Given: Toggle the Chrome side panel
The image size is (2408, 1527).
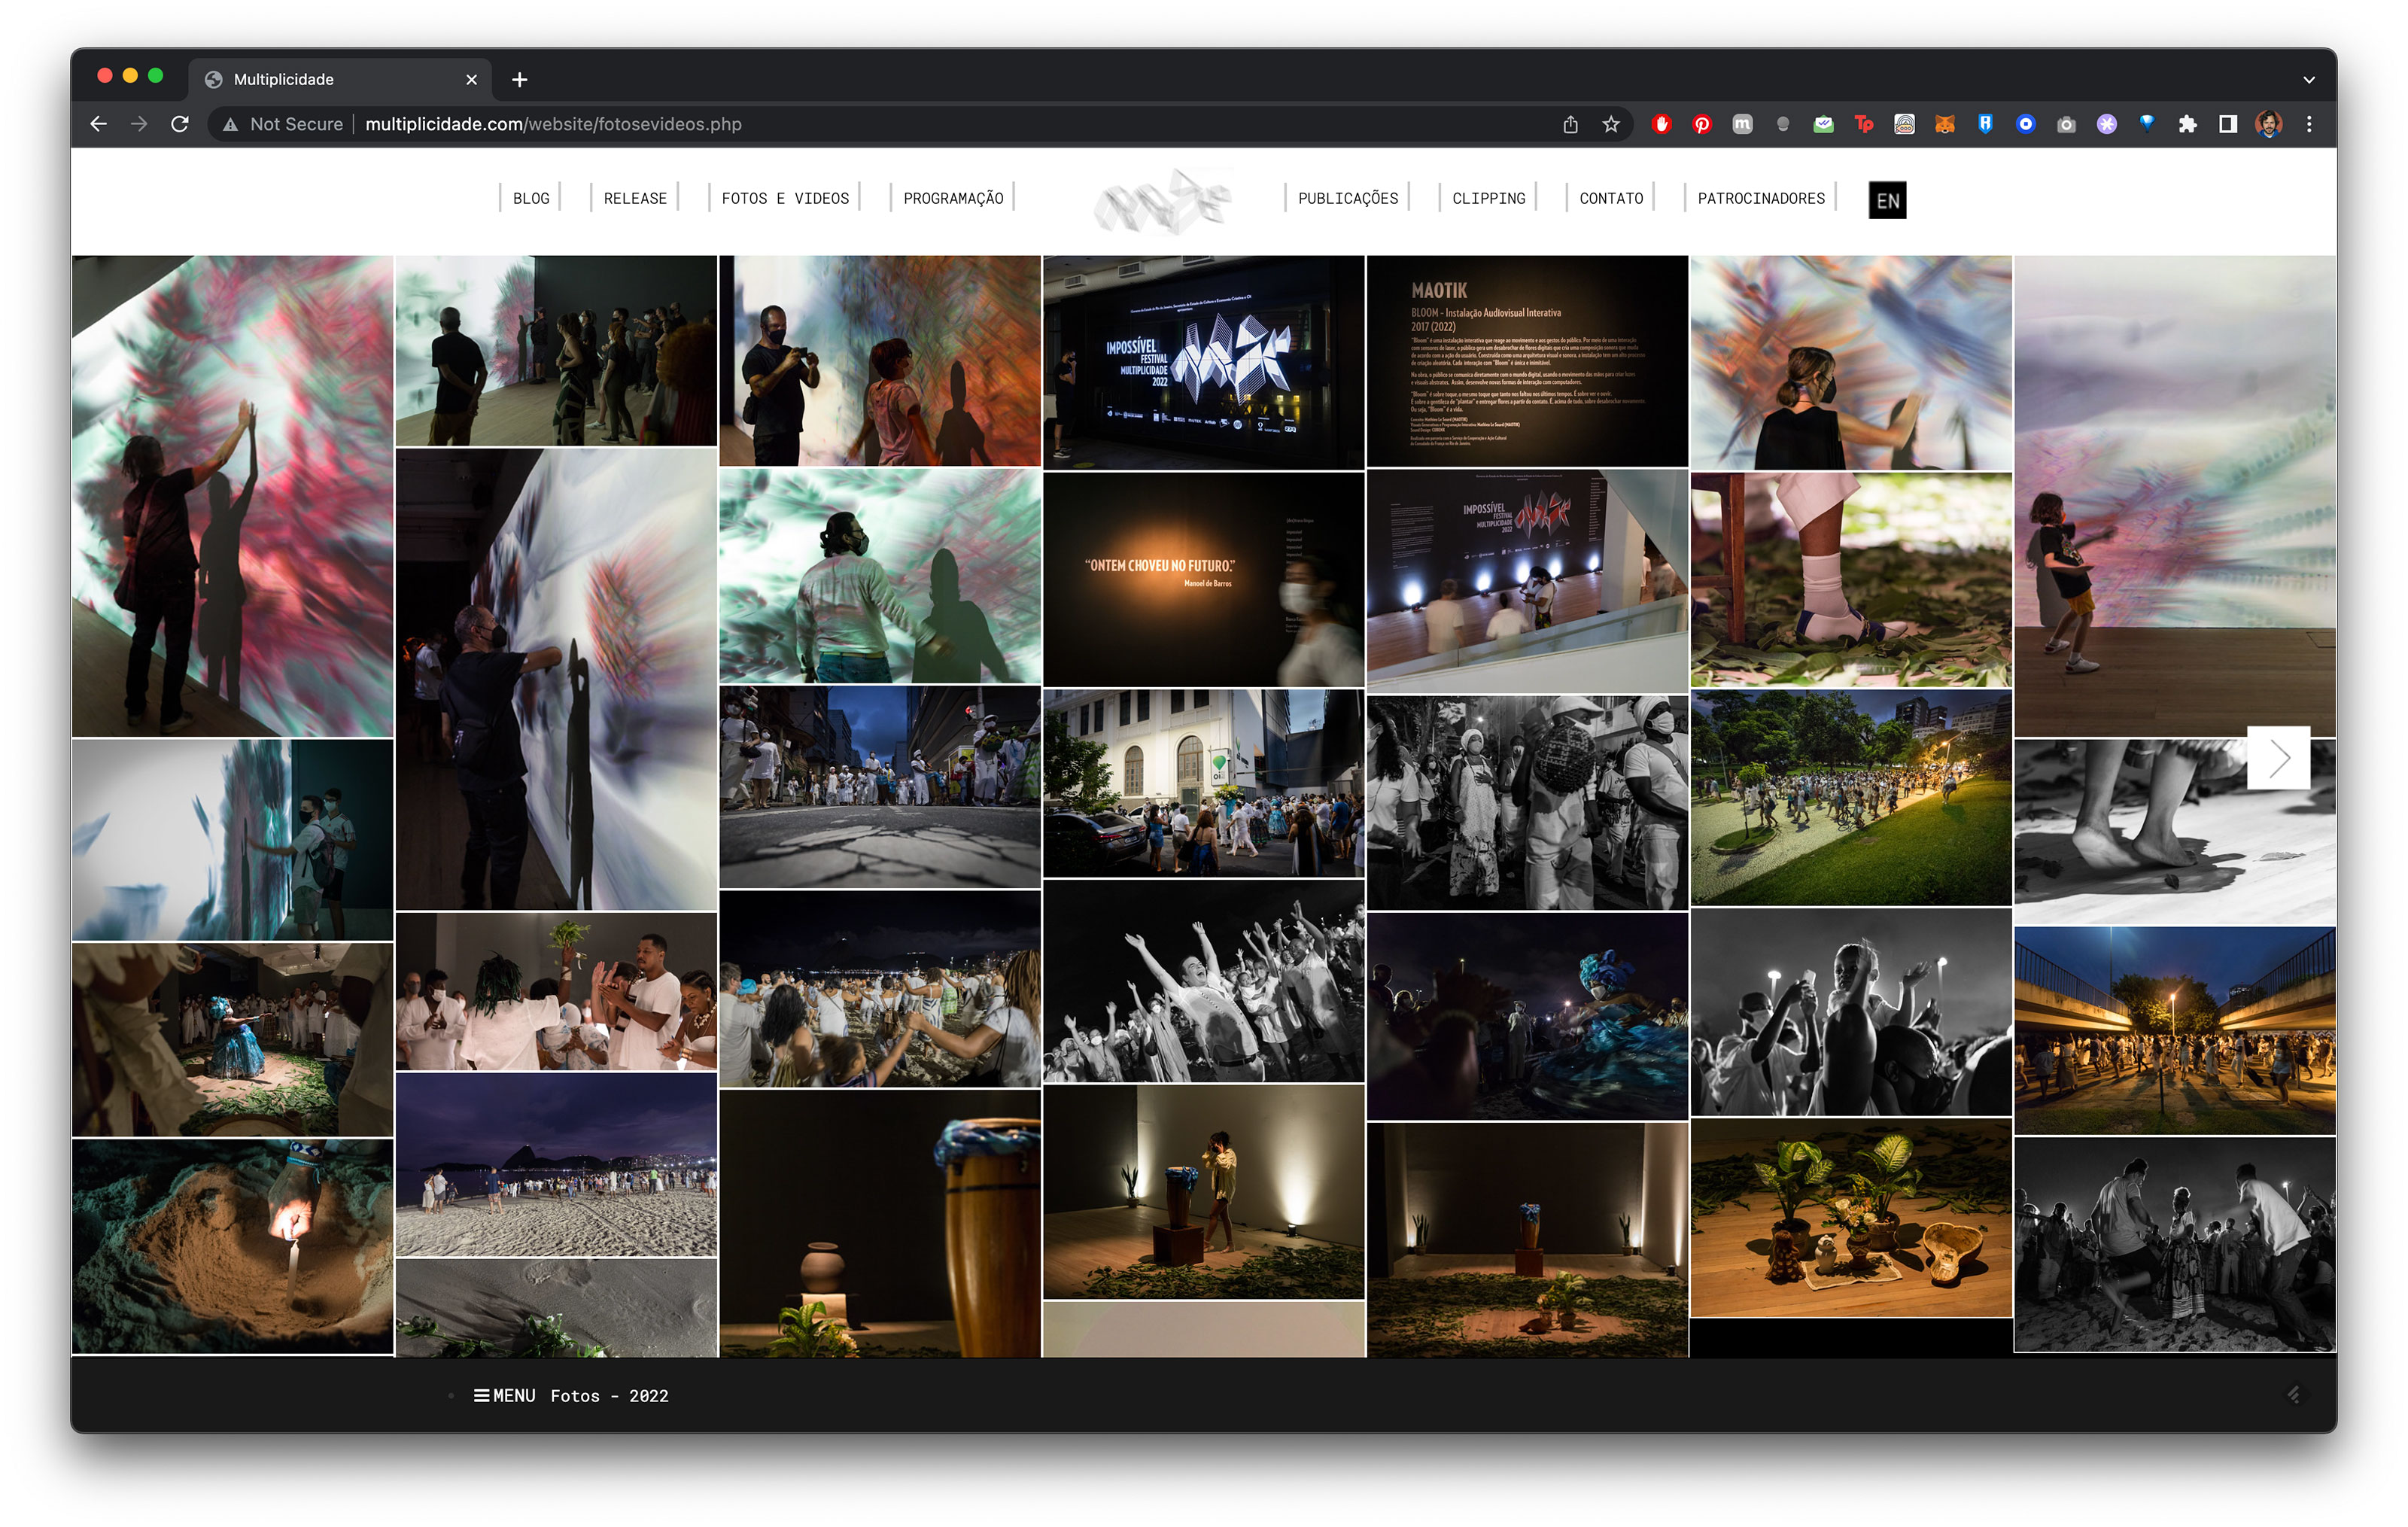Looking at the screenshot, I should [2227, 124].
